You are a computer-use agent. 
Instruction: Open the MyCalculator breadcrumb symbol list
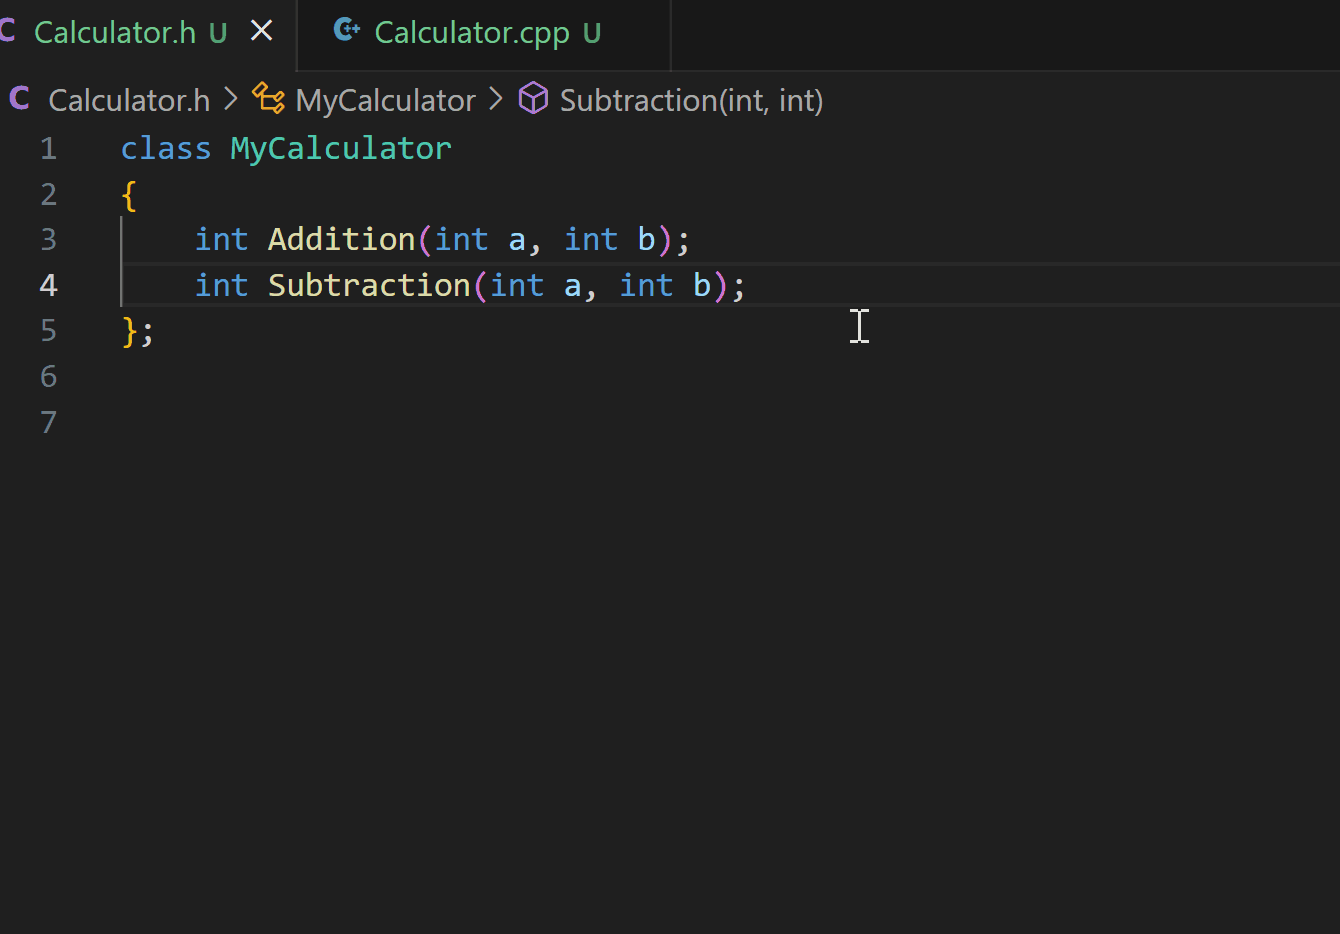pyautogui.click(x=385, y=100)
